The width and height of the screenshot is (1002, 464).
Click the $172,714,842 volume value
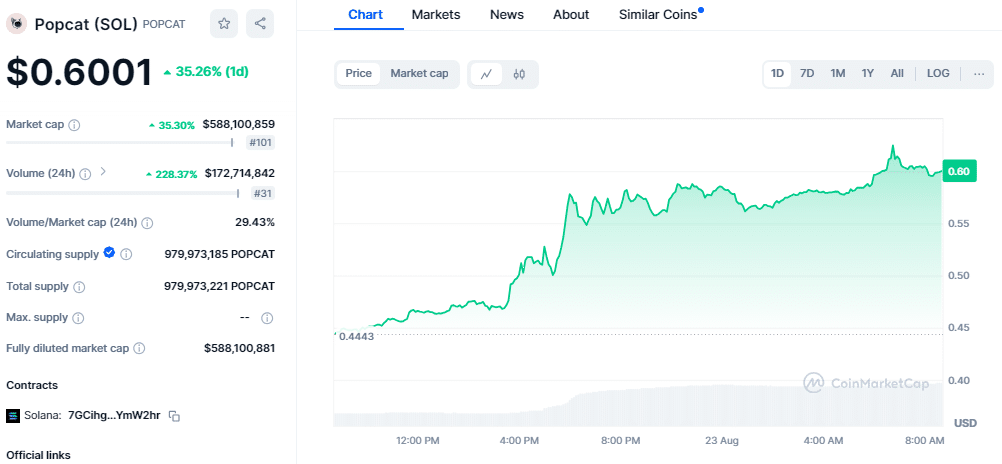click(x=240, y=173)
